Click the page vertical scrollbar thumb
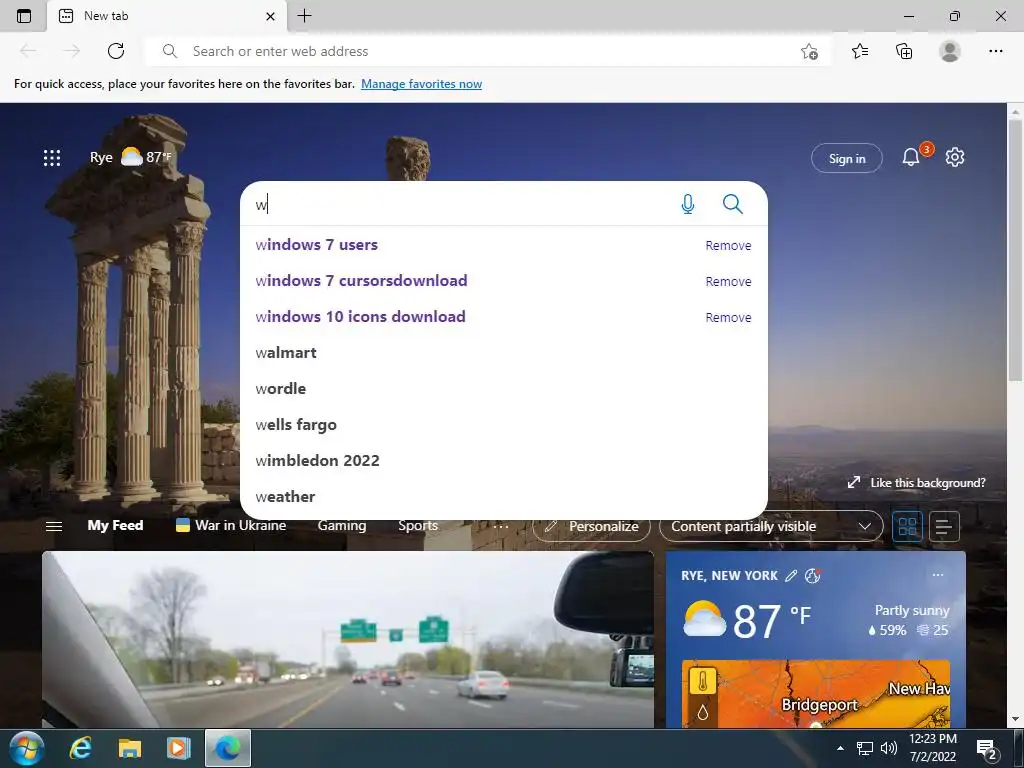This screenshot has width=1024, height=768. pos(1015,250)
